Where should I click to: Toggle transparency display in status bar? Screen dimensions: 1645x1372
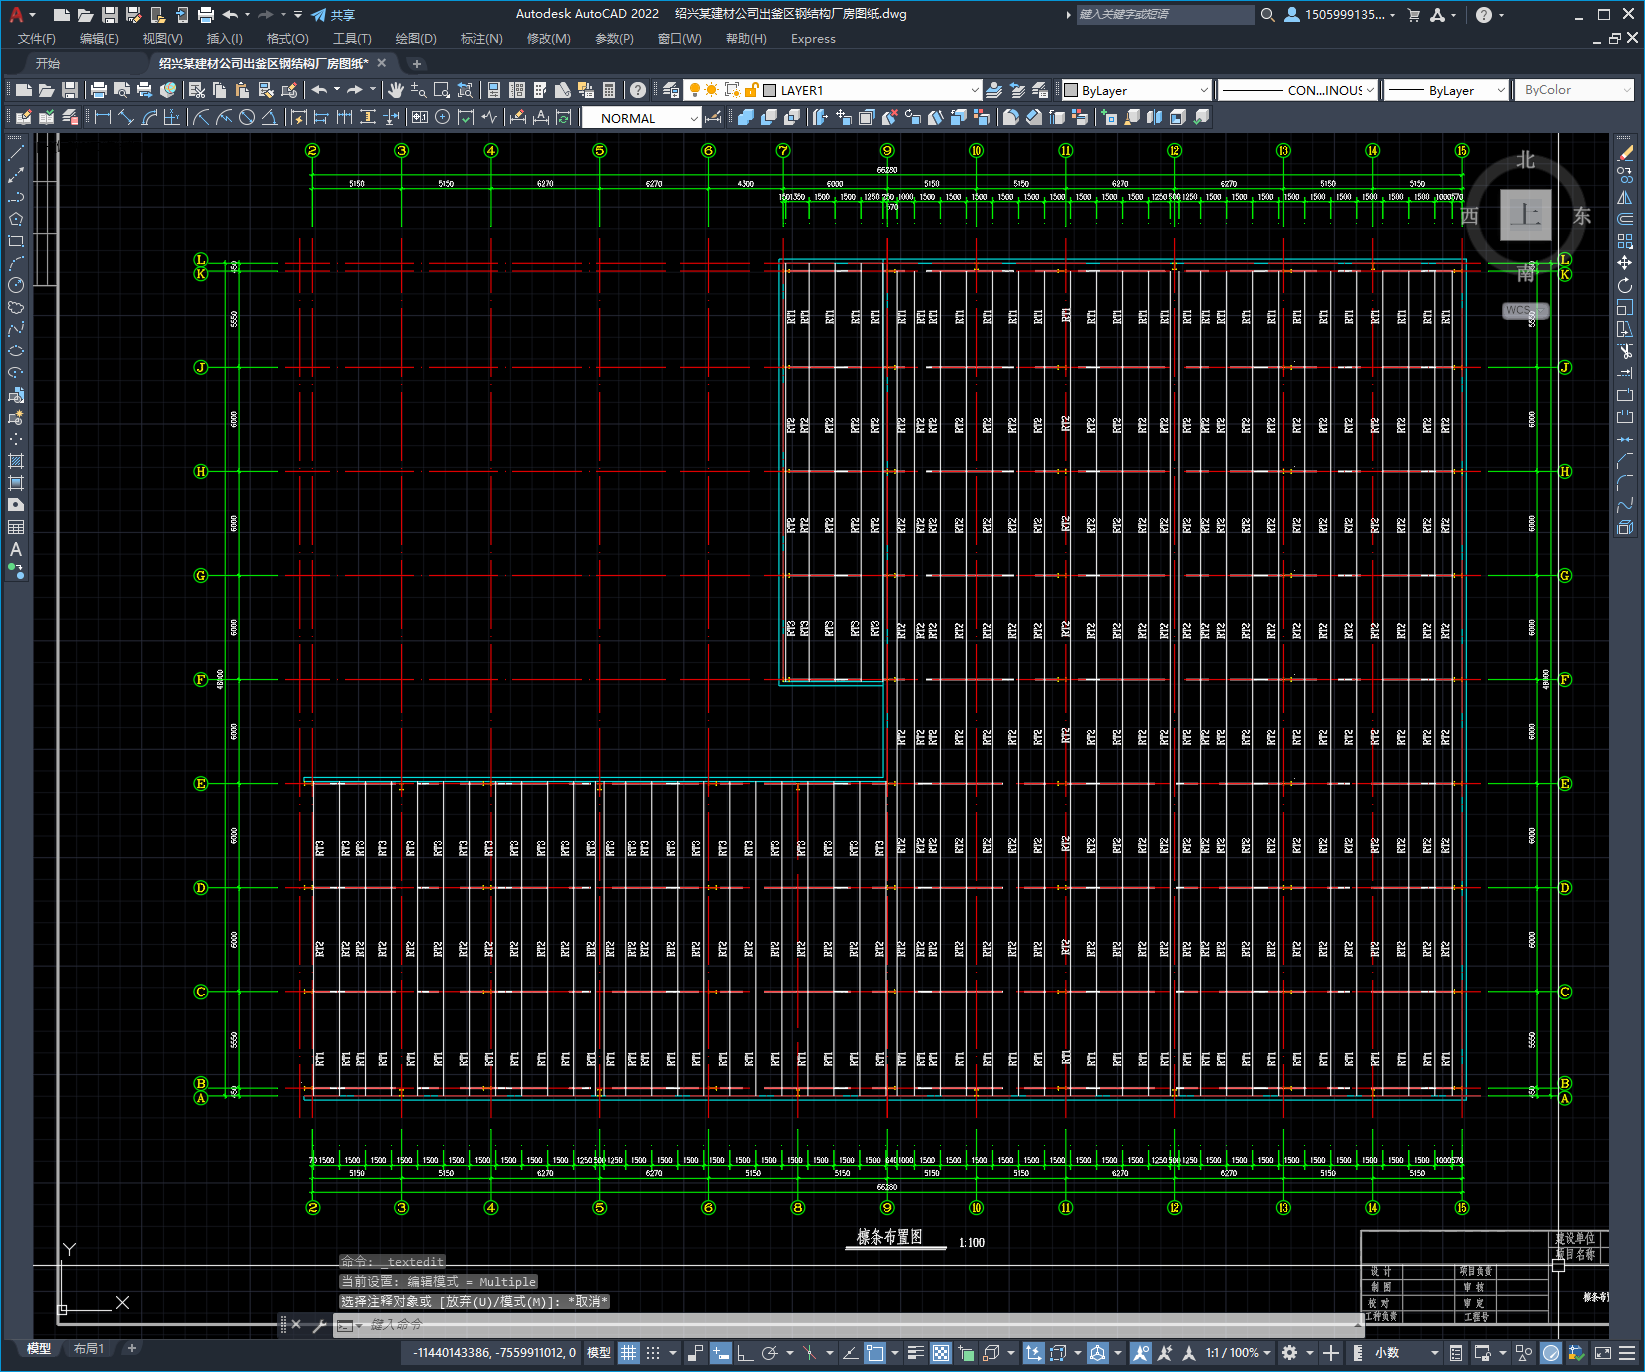pyautogui.click(x=941, y=1353)
